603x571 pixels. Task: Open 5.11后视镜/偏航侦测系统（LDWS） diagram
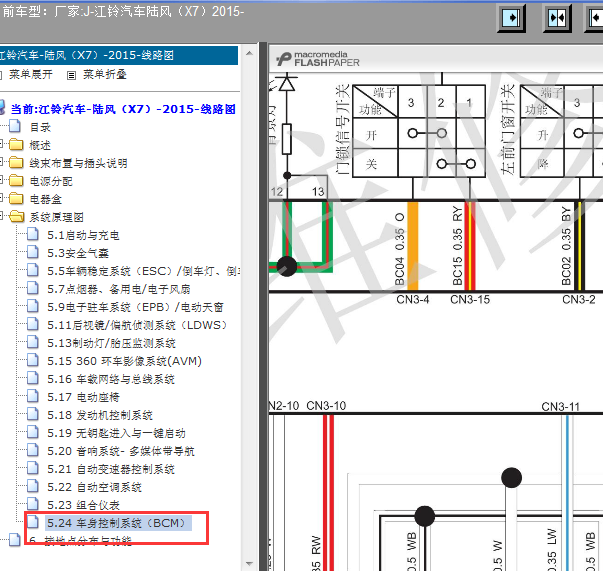coord(137,325)
